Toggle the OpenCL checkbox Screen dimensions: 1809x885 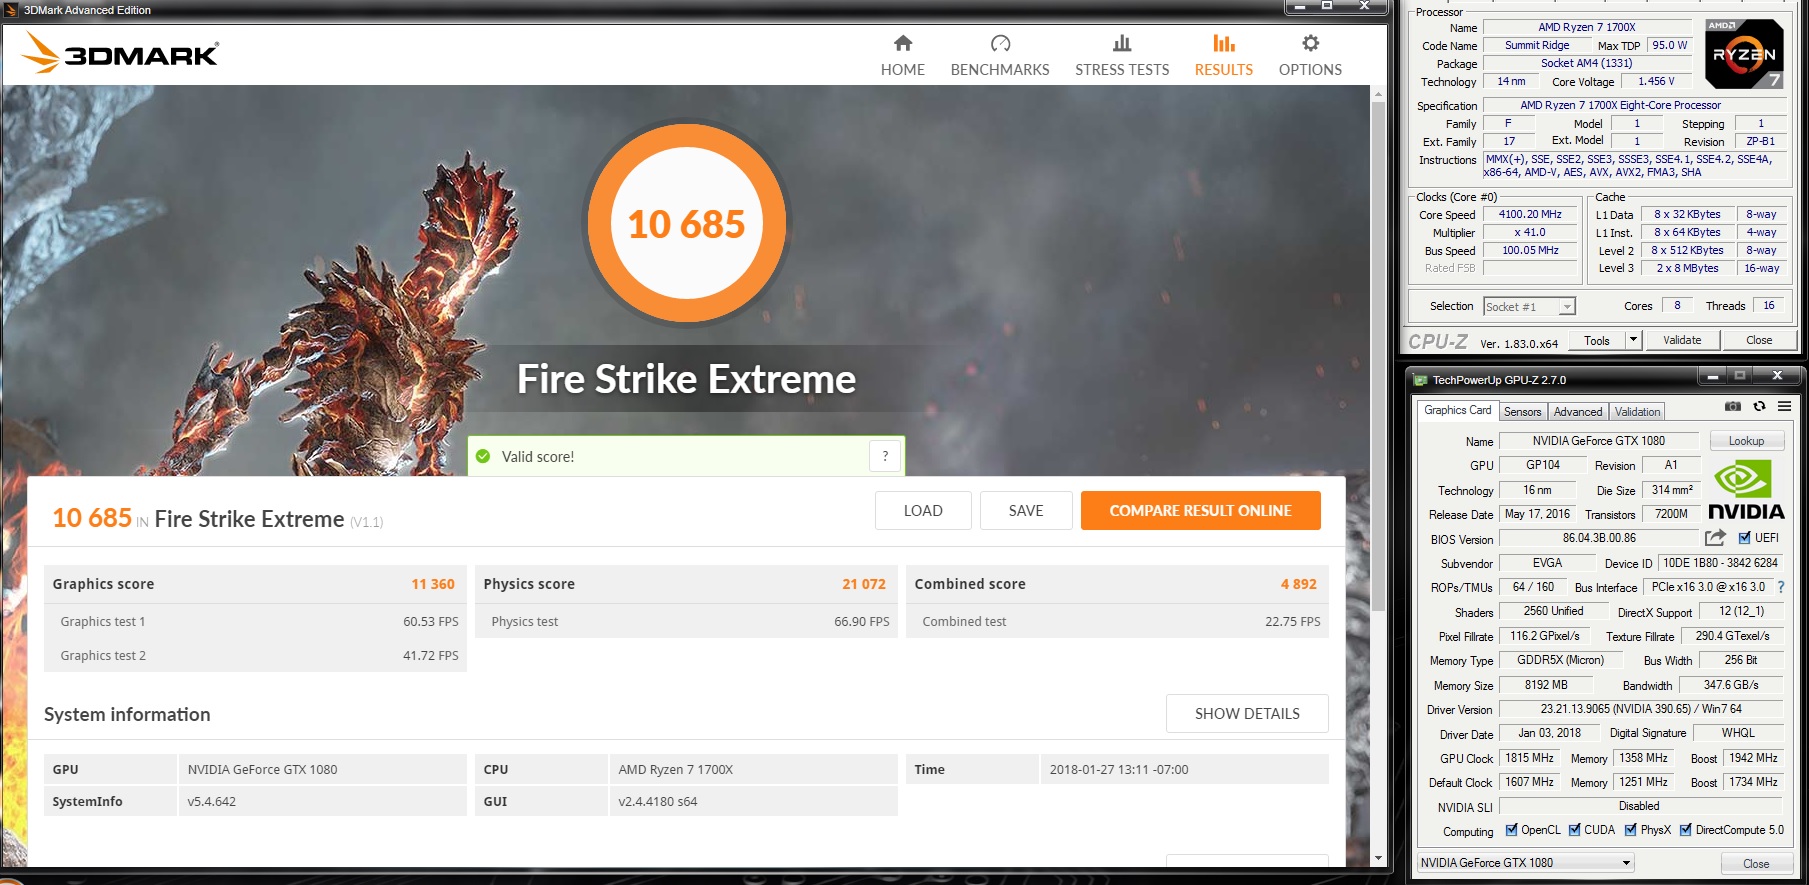[1512, 829]
